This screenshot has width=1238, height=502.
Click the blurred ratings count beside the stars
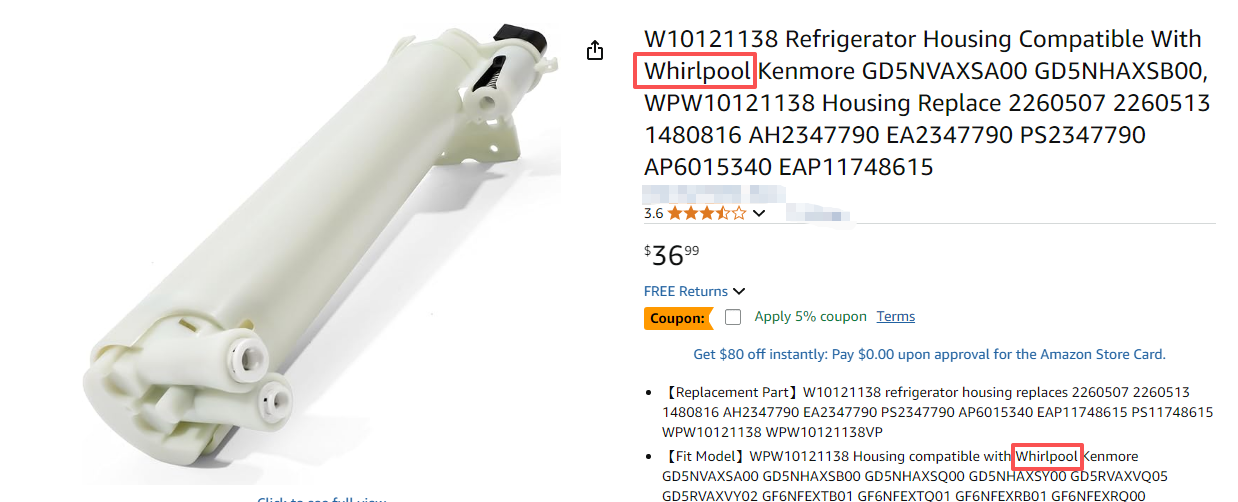tap(817, 213)
